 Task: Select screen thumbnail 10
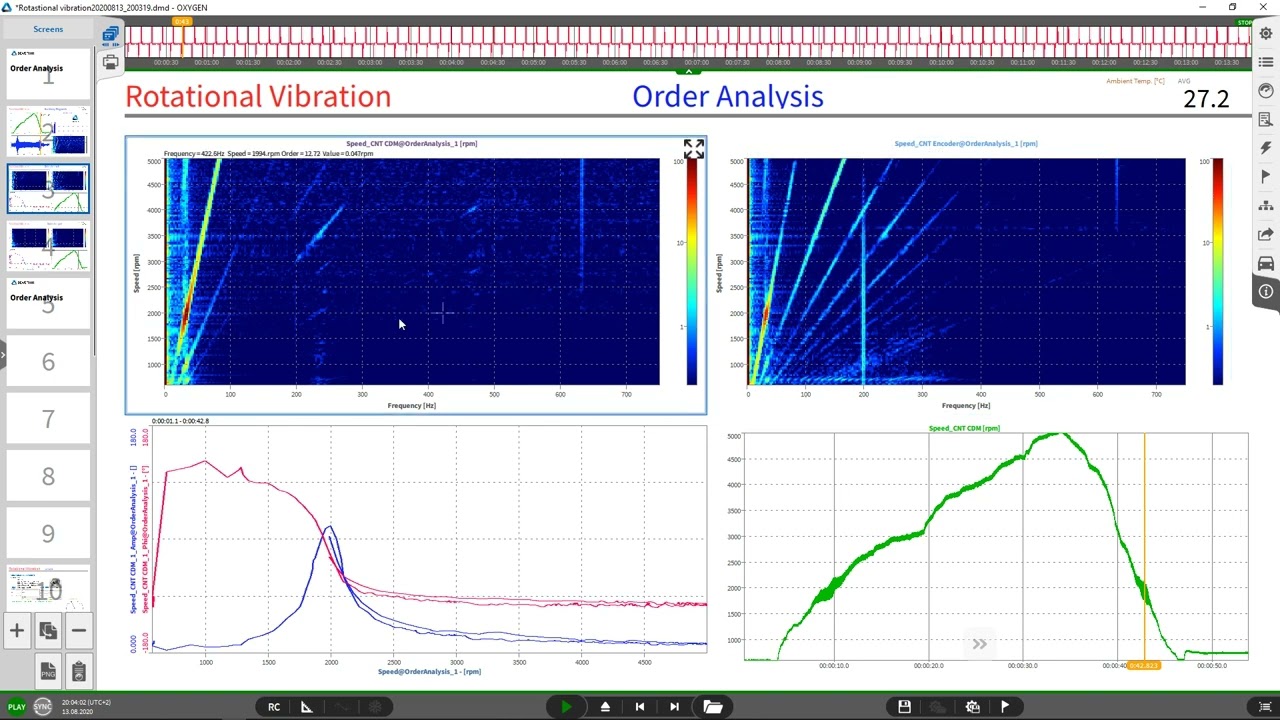click(48, 590)
